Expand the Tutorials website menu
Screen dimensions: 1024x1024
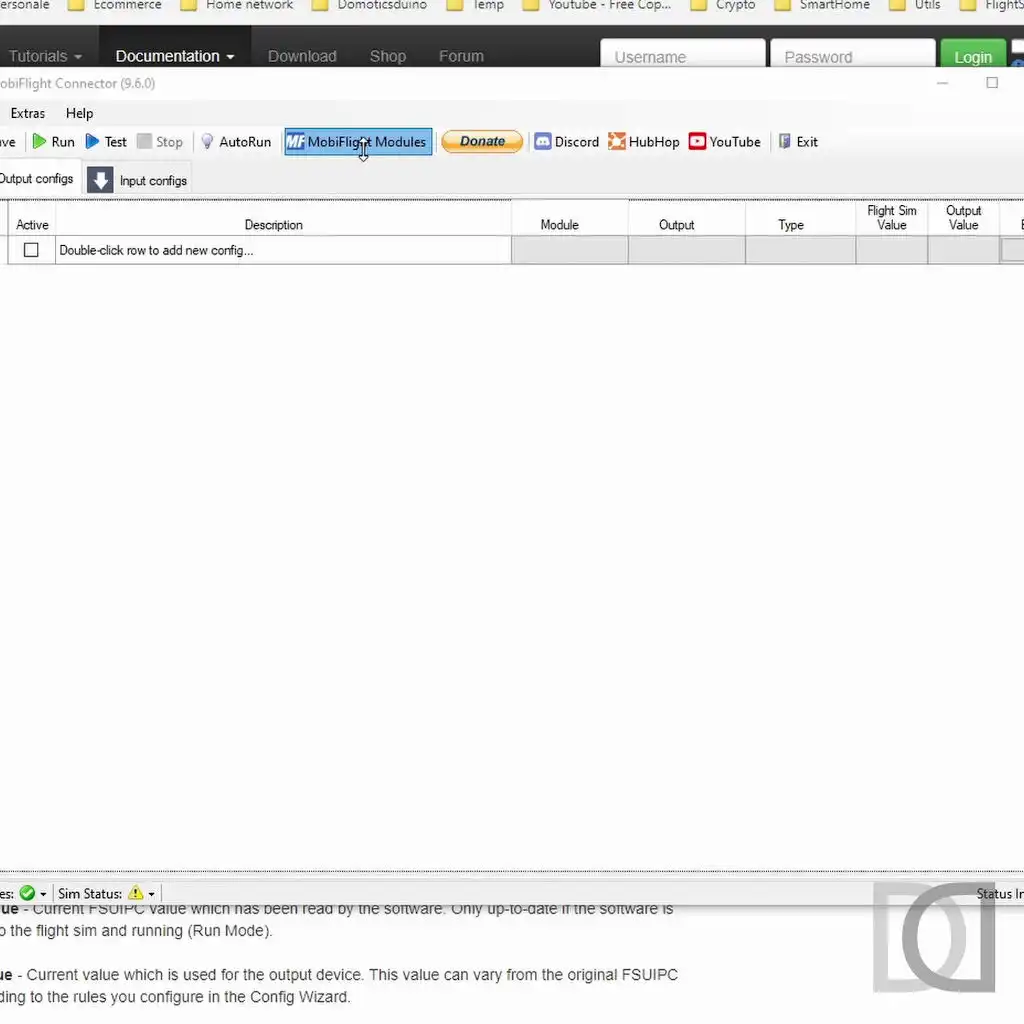45,56
